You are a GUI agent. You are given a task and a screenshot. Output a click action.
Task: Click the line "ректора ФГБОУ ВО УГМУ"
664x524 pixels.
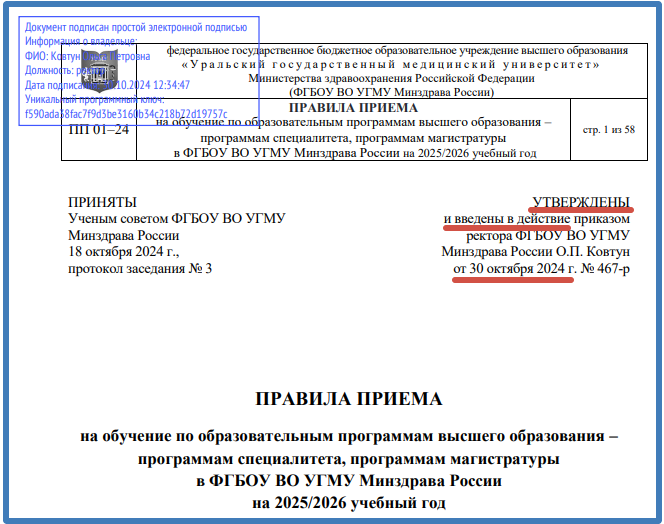click(548, 235)
